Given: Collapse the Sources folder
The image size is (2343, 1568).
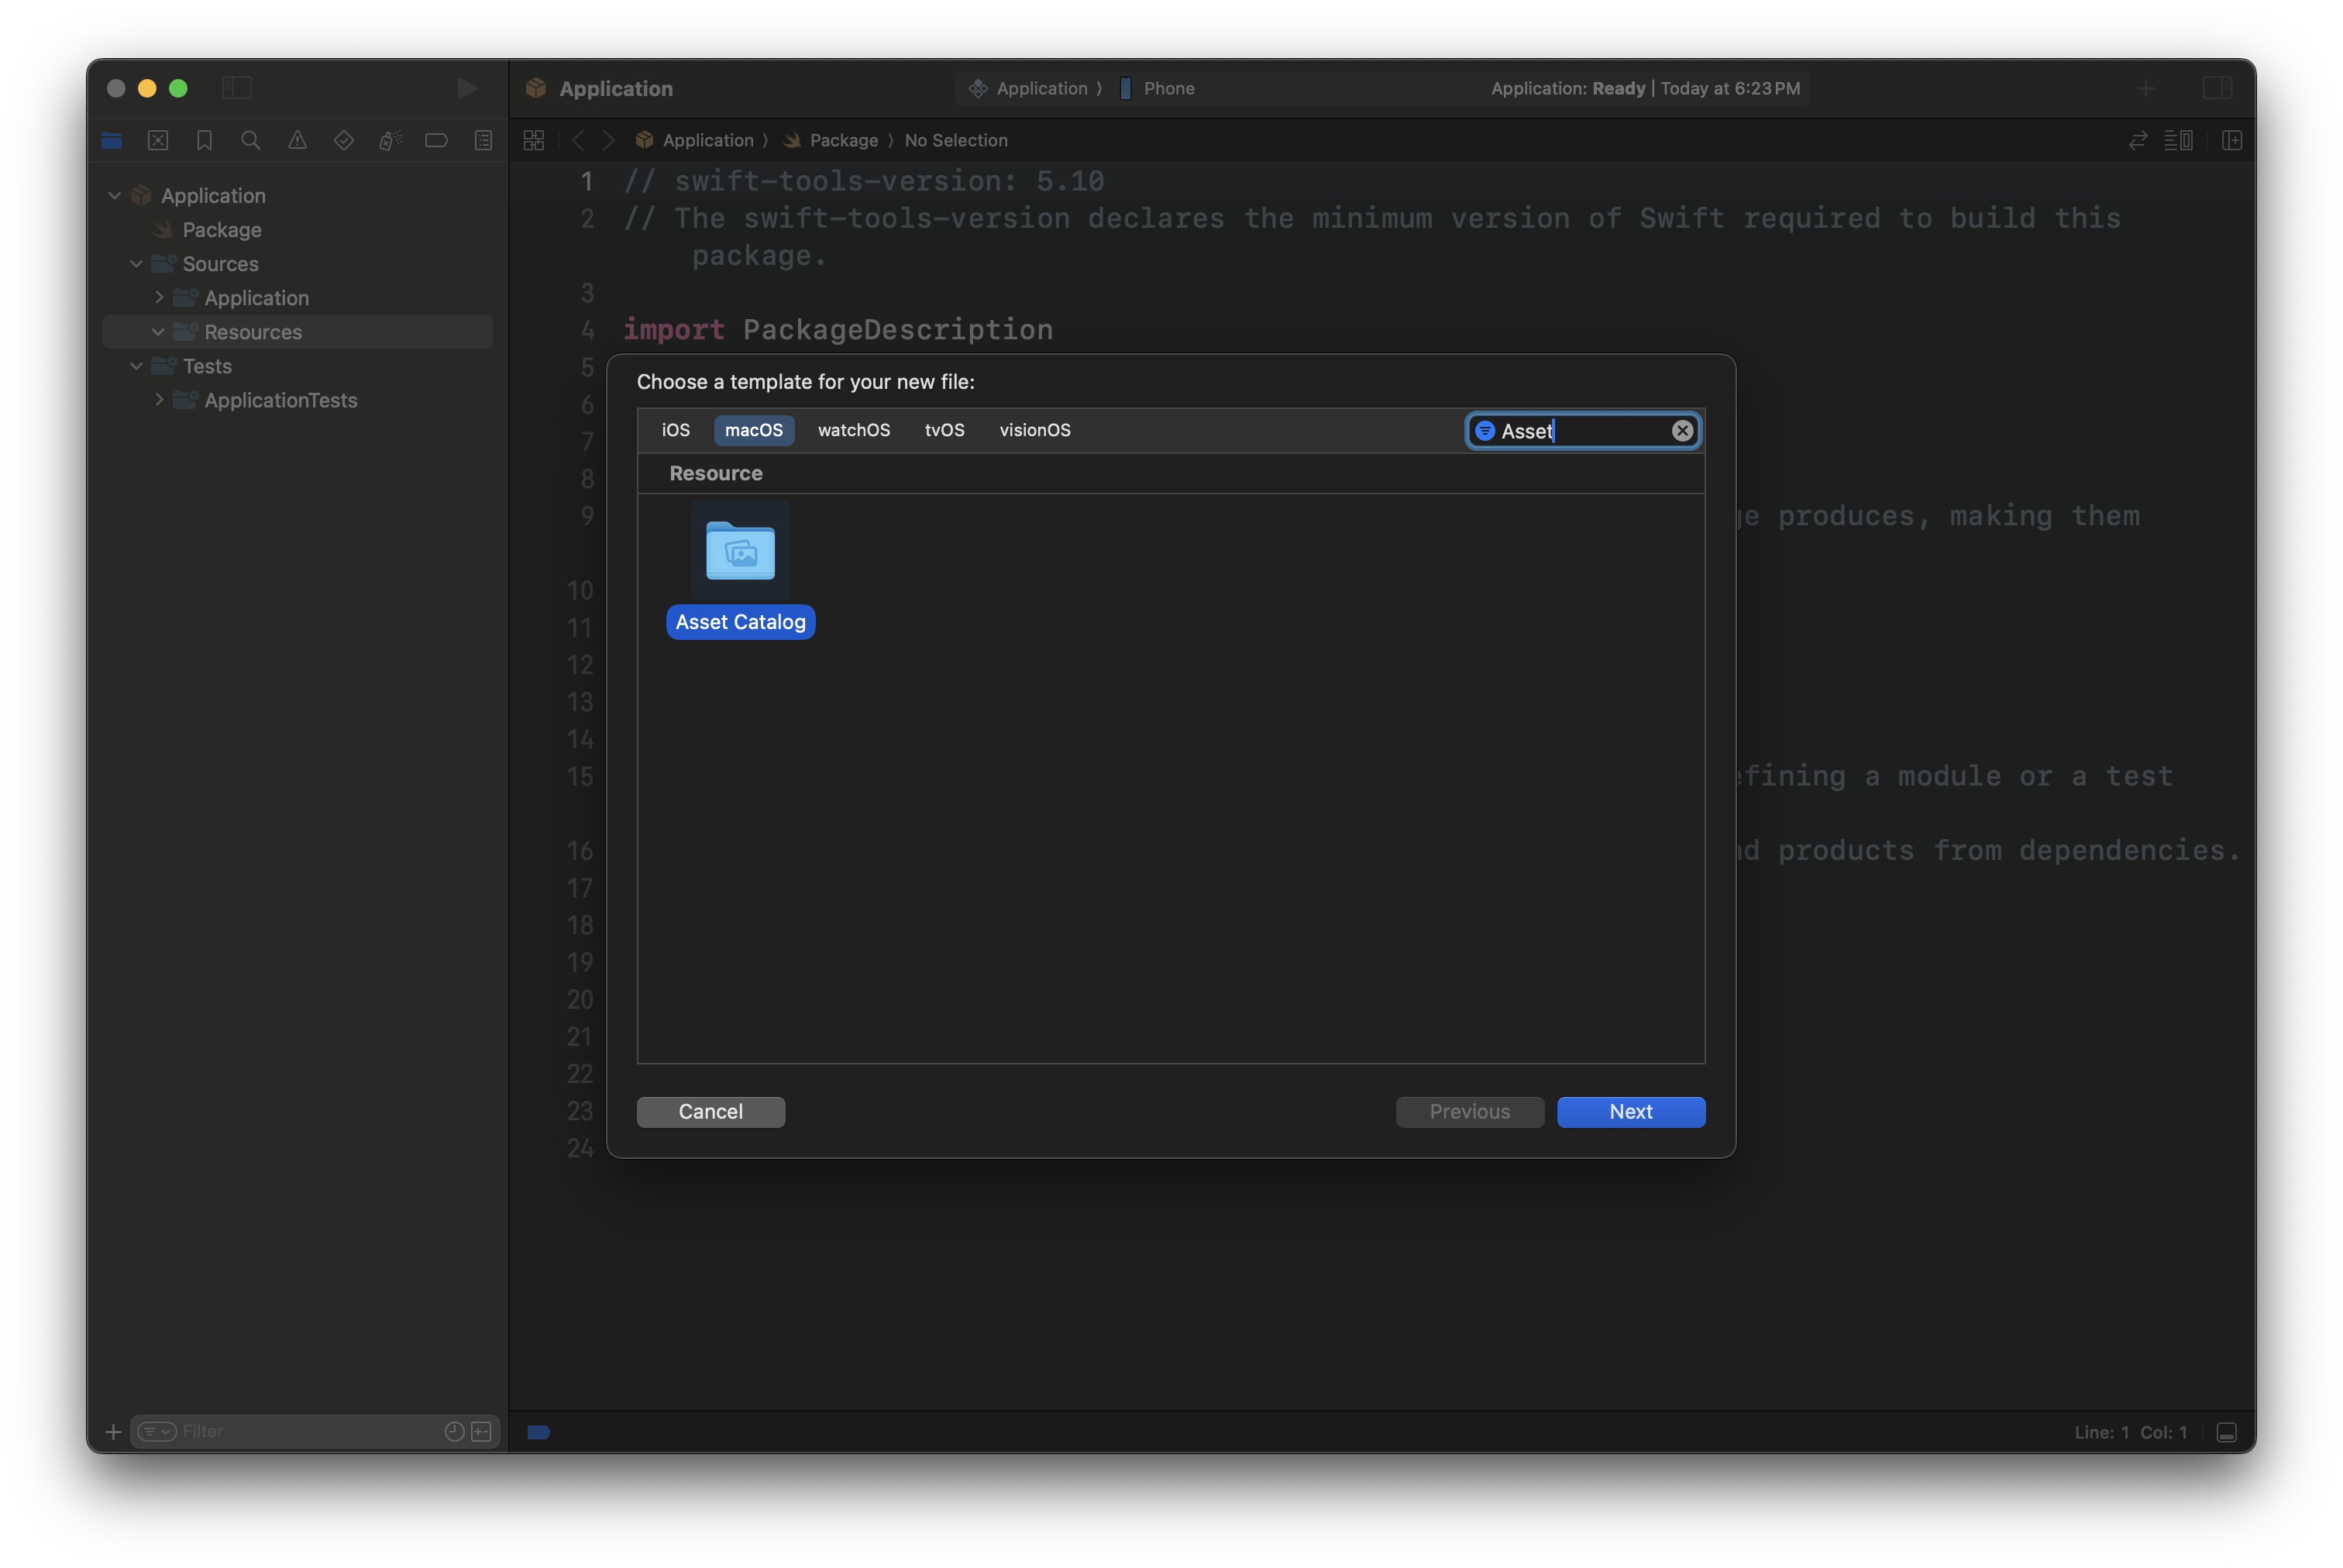Looking at the screenshot, I should 137,264.
